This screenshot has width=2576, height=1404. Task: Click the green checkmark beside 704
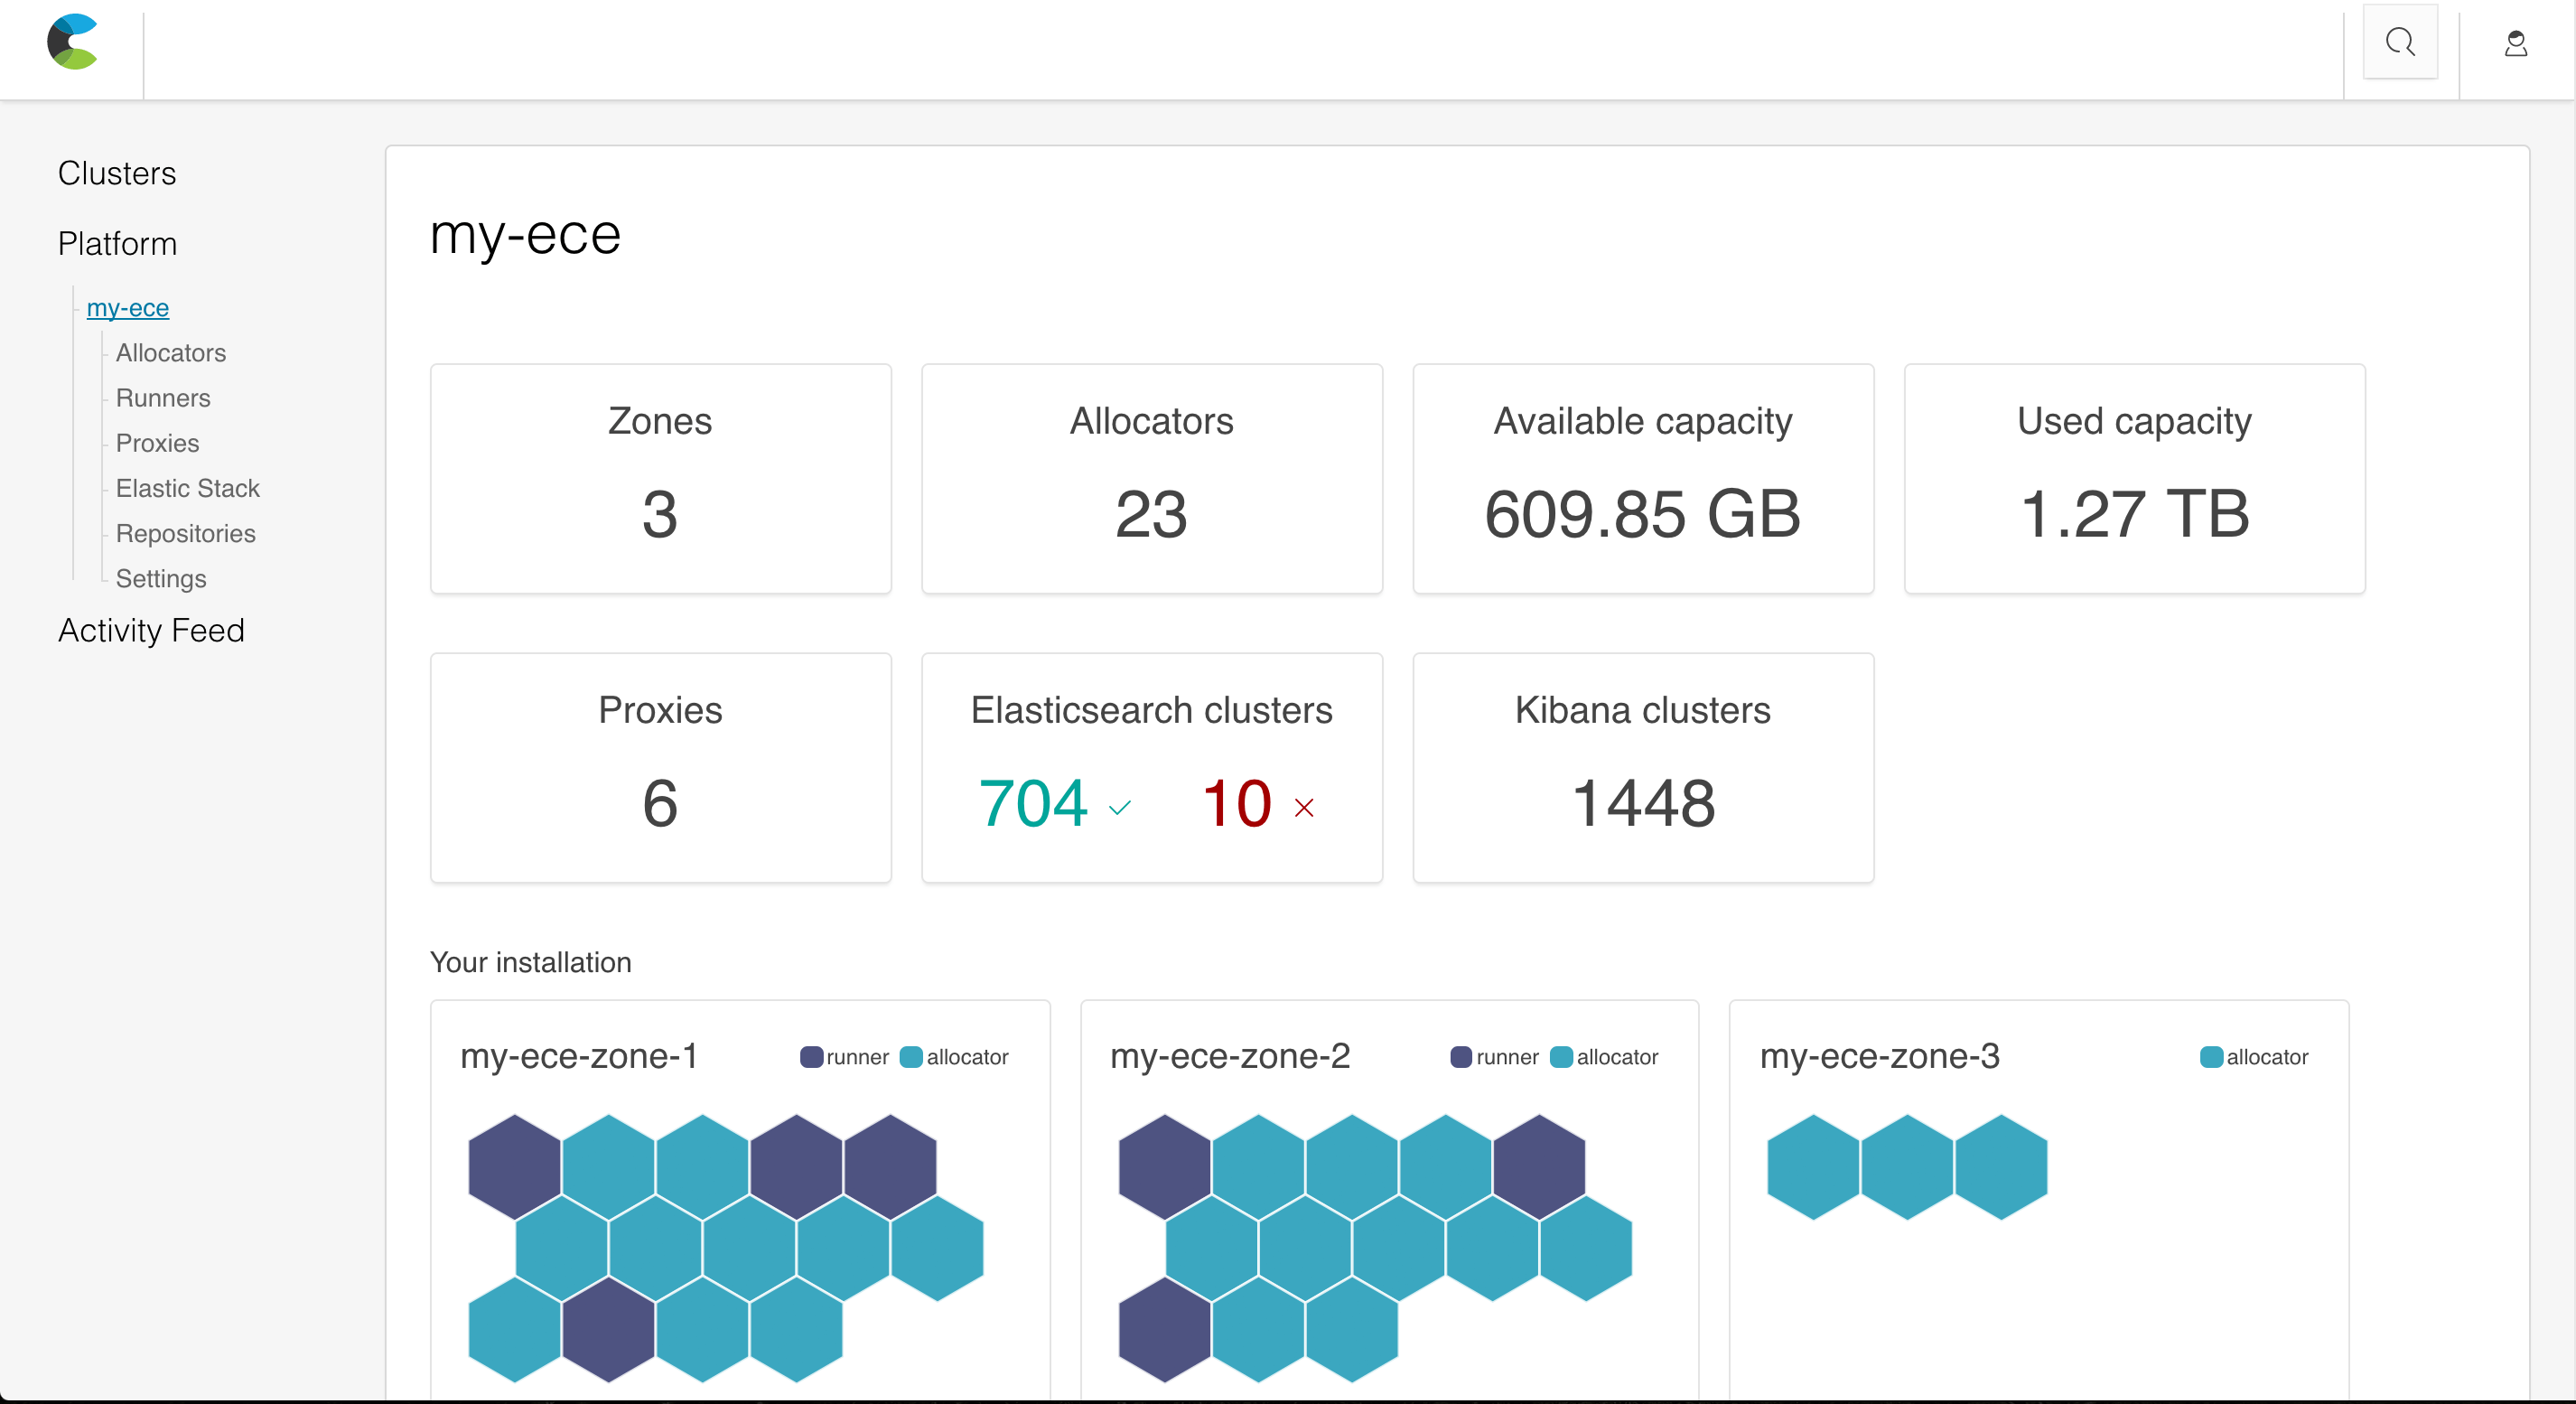click(1119, 807)
